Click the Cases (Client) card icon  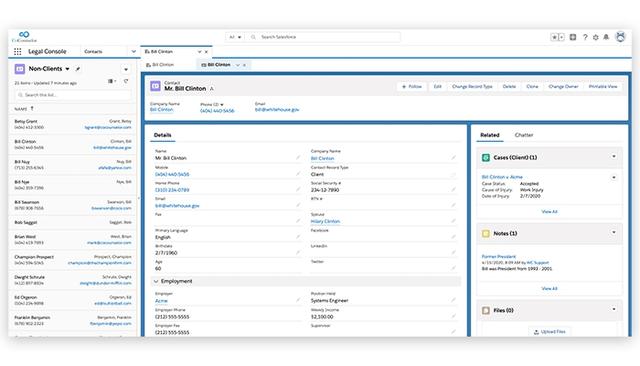click(x=486, y=157)
